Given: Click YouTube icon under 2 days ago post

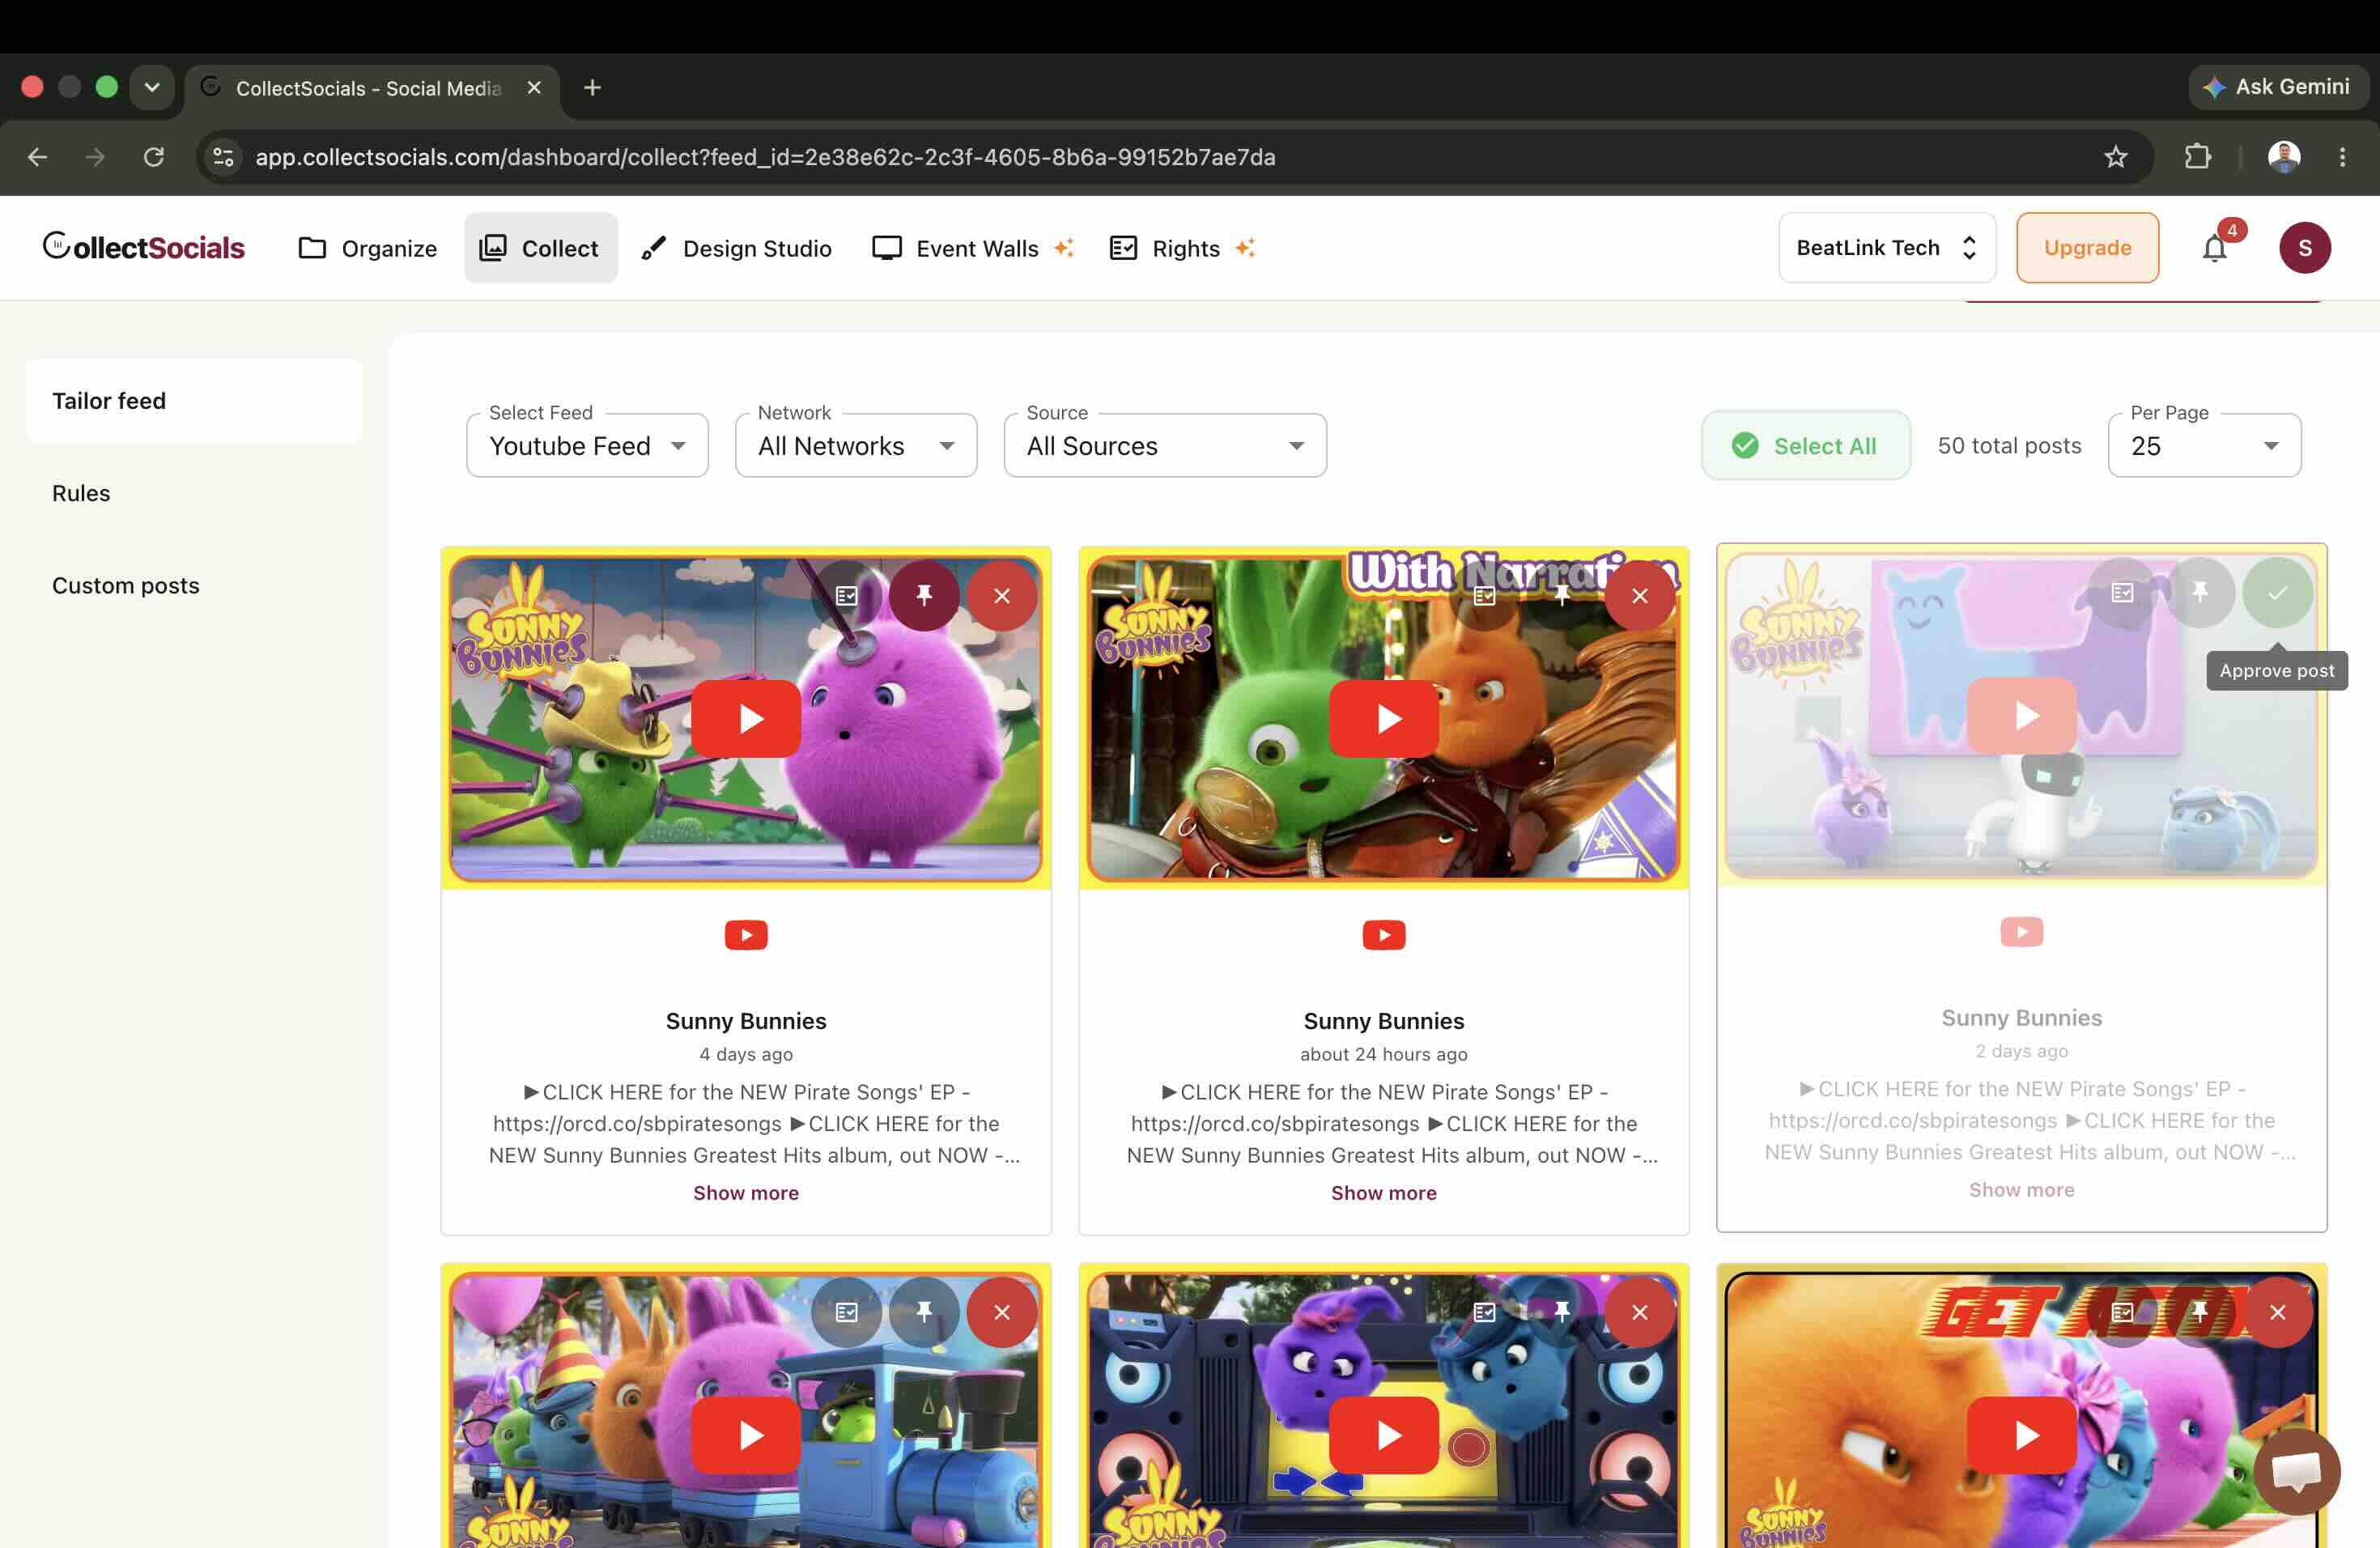Looking at the screenshot, I should pyautogui.click(x=2022, y=932).
